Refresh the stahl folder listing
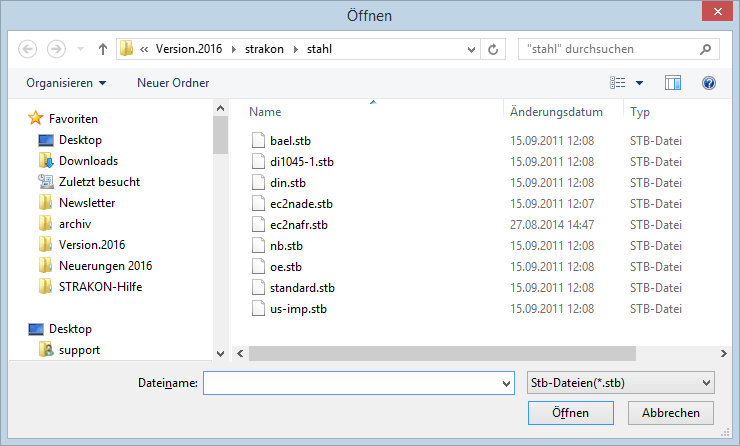The width and height of the screenshot is (740, 446). click(x=493, y=49)
